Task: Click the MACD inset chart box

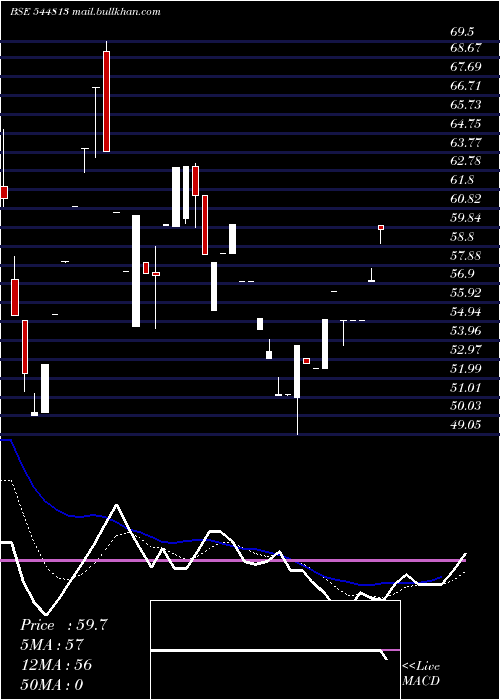Action: (x=275, y=650)
